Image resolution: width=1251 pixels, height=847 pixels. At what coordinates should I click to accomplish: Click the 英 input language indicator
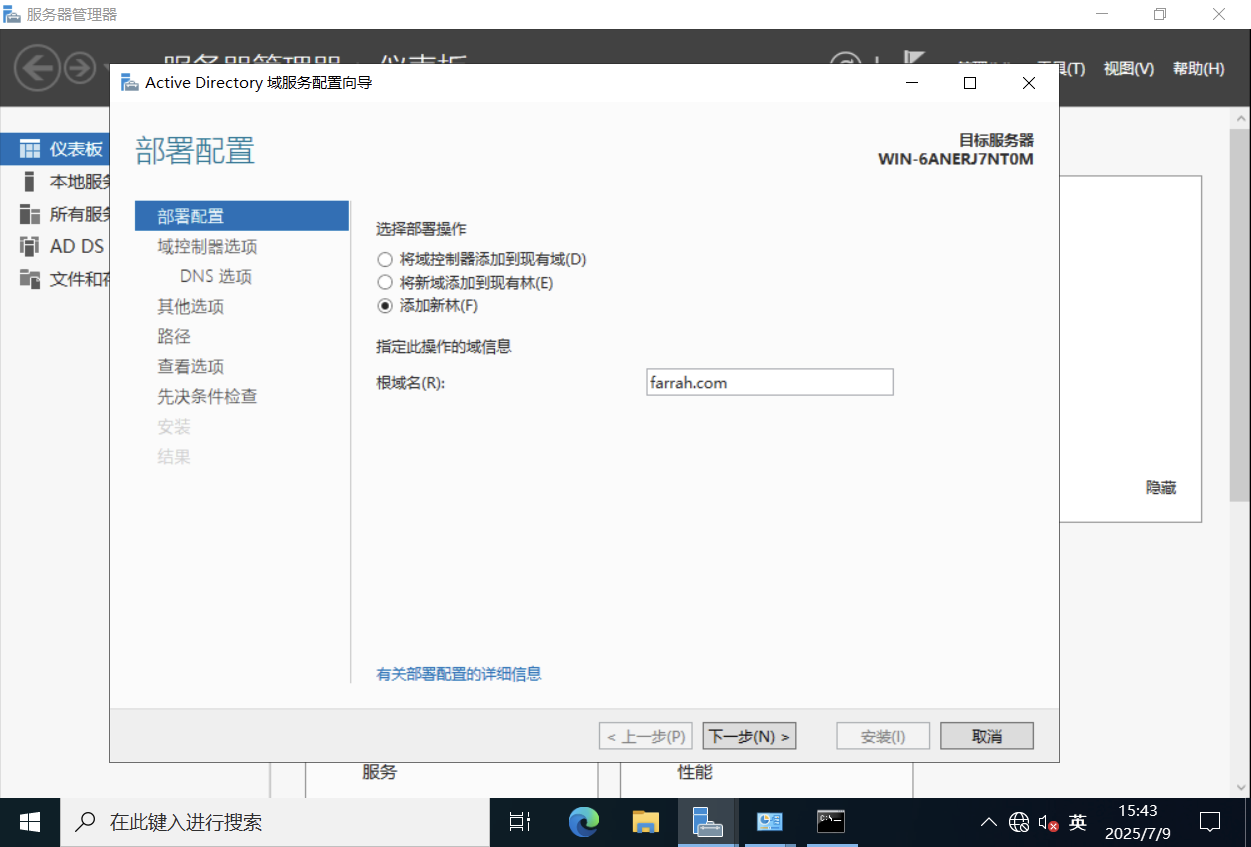click(x=1078, y=822)
